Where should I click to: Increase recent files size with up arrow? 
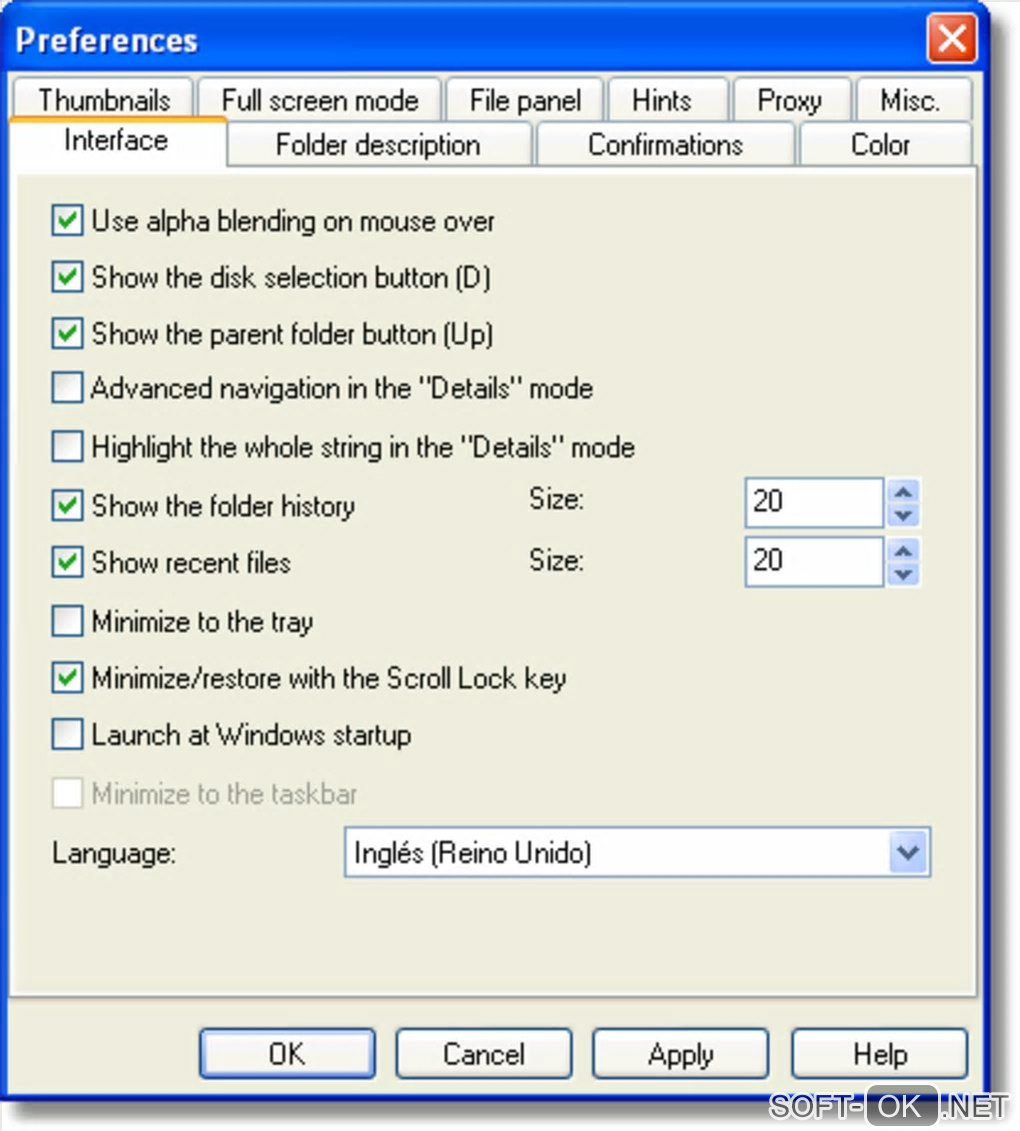[x=904, y=551]
